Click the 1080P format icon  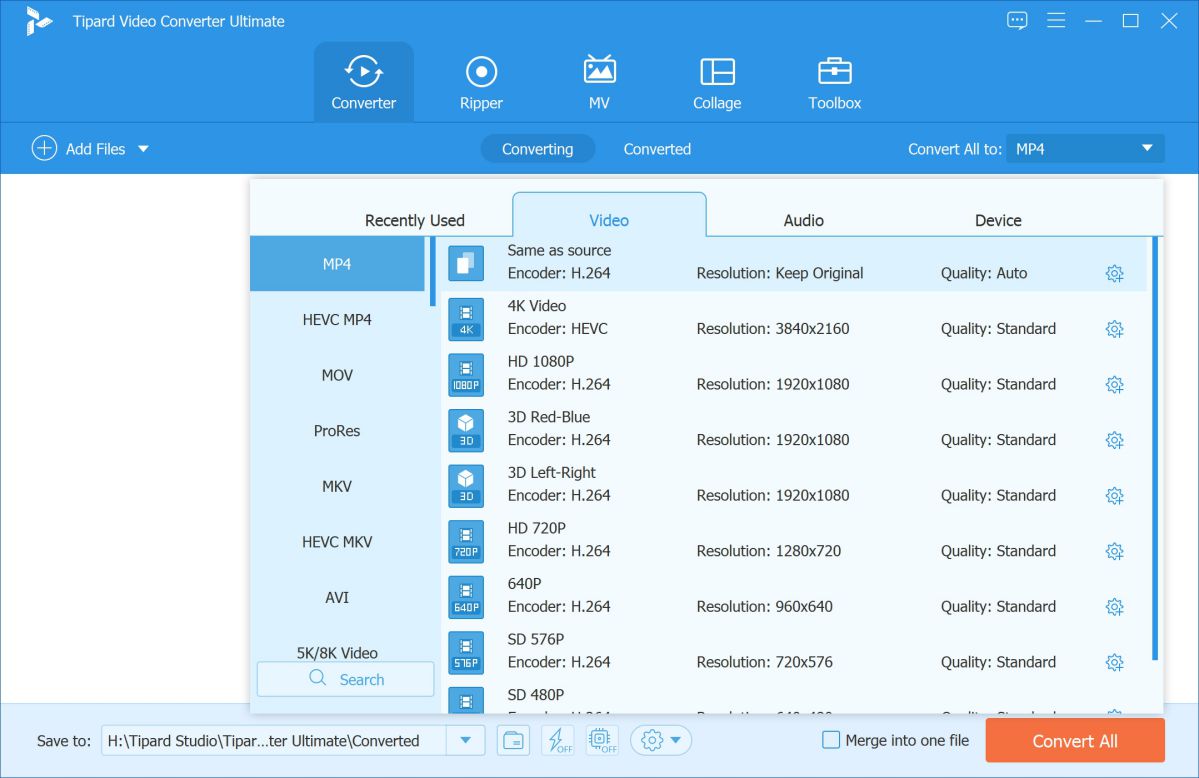click(466, 375)
